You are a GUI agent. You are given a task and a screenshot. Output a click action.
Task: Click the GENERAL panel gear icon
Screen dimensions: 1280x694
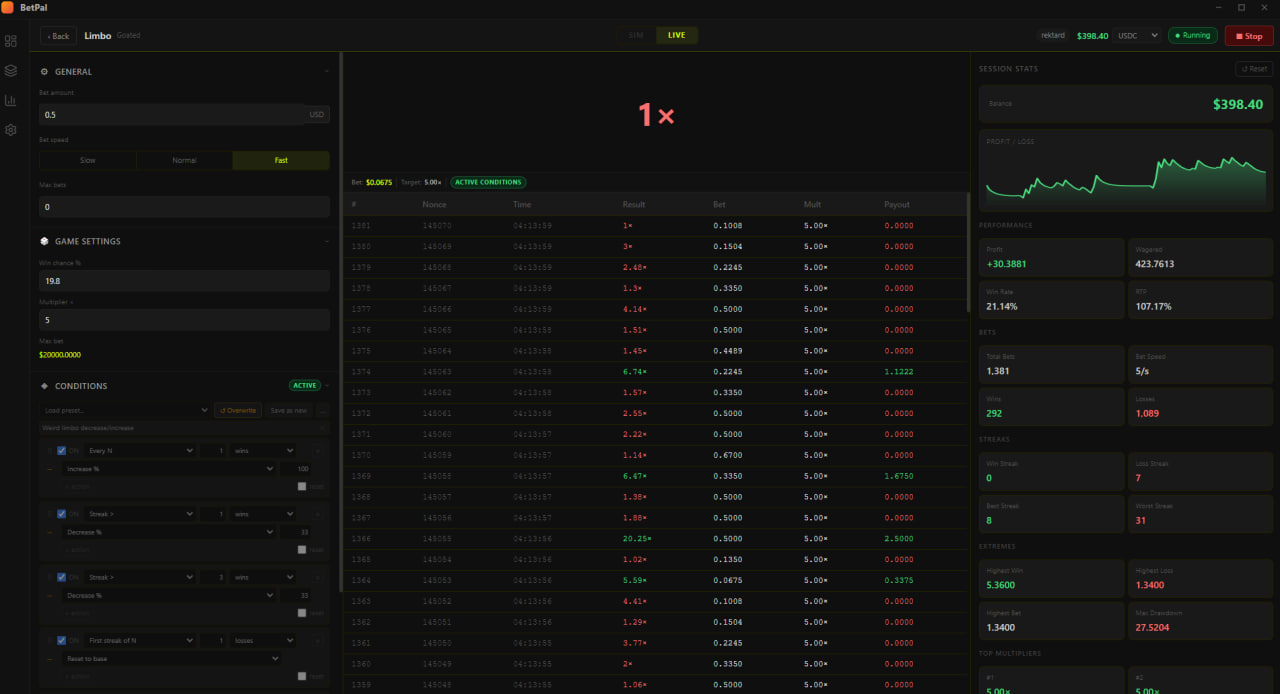(x=42, y=71)
